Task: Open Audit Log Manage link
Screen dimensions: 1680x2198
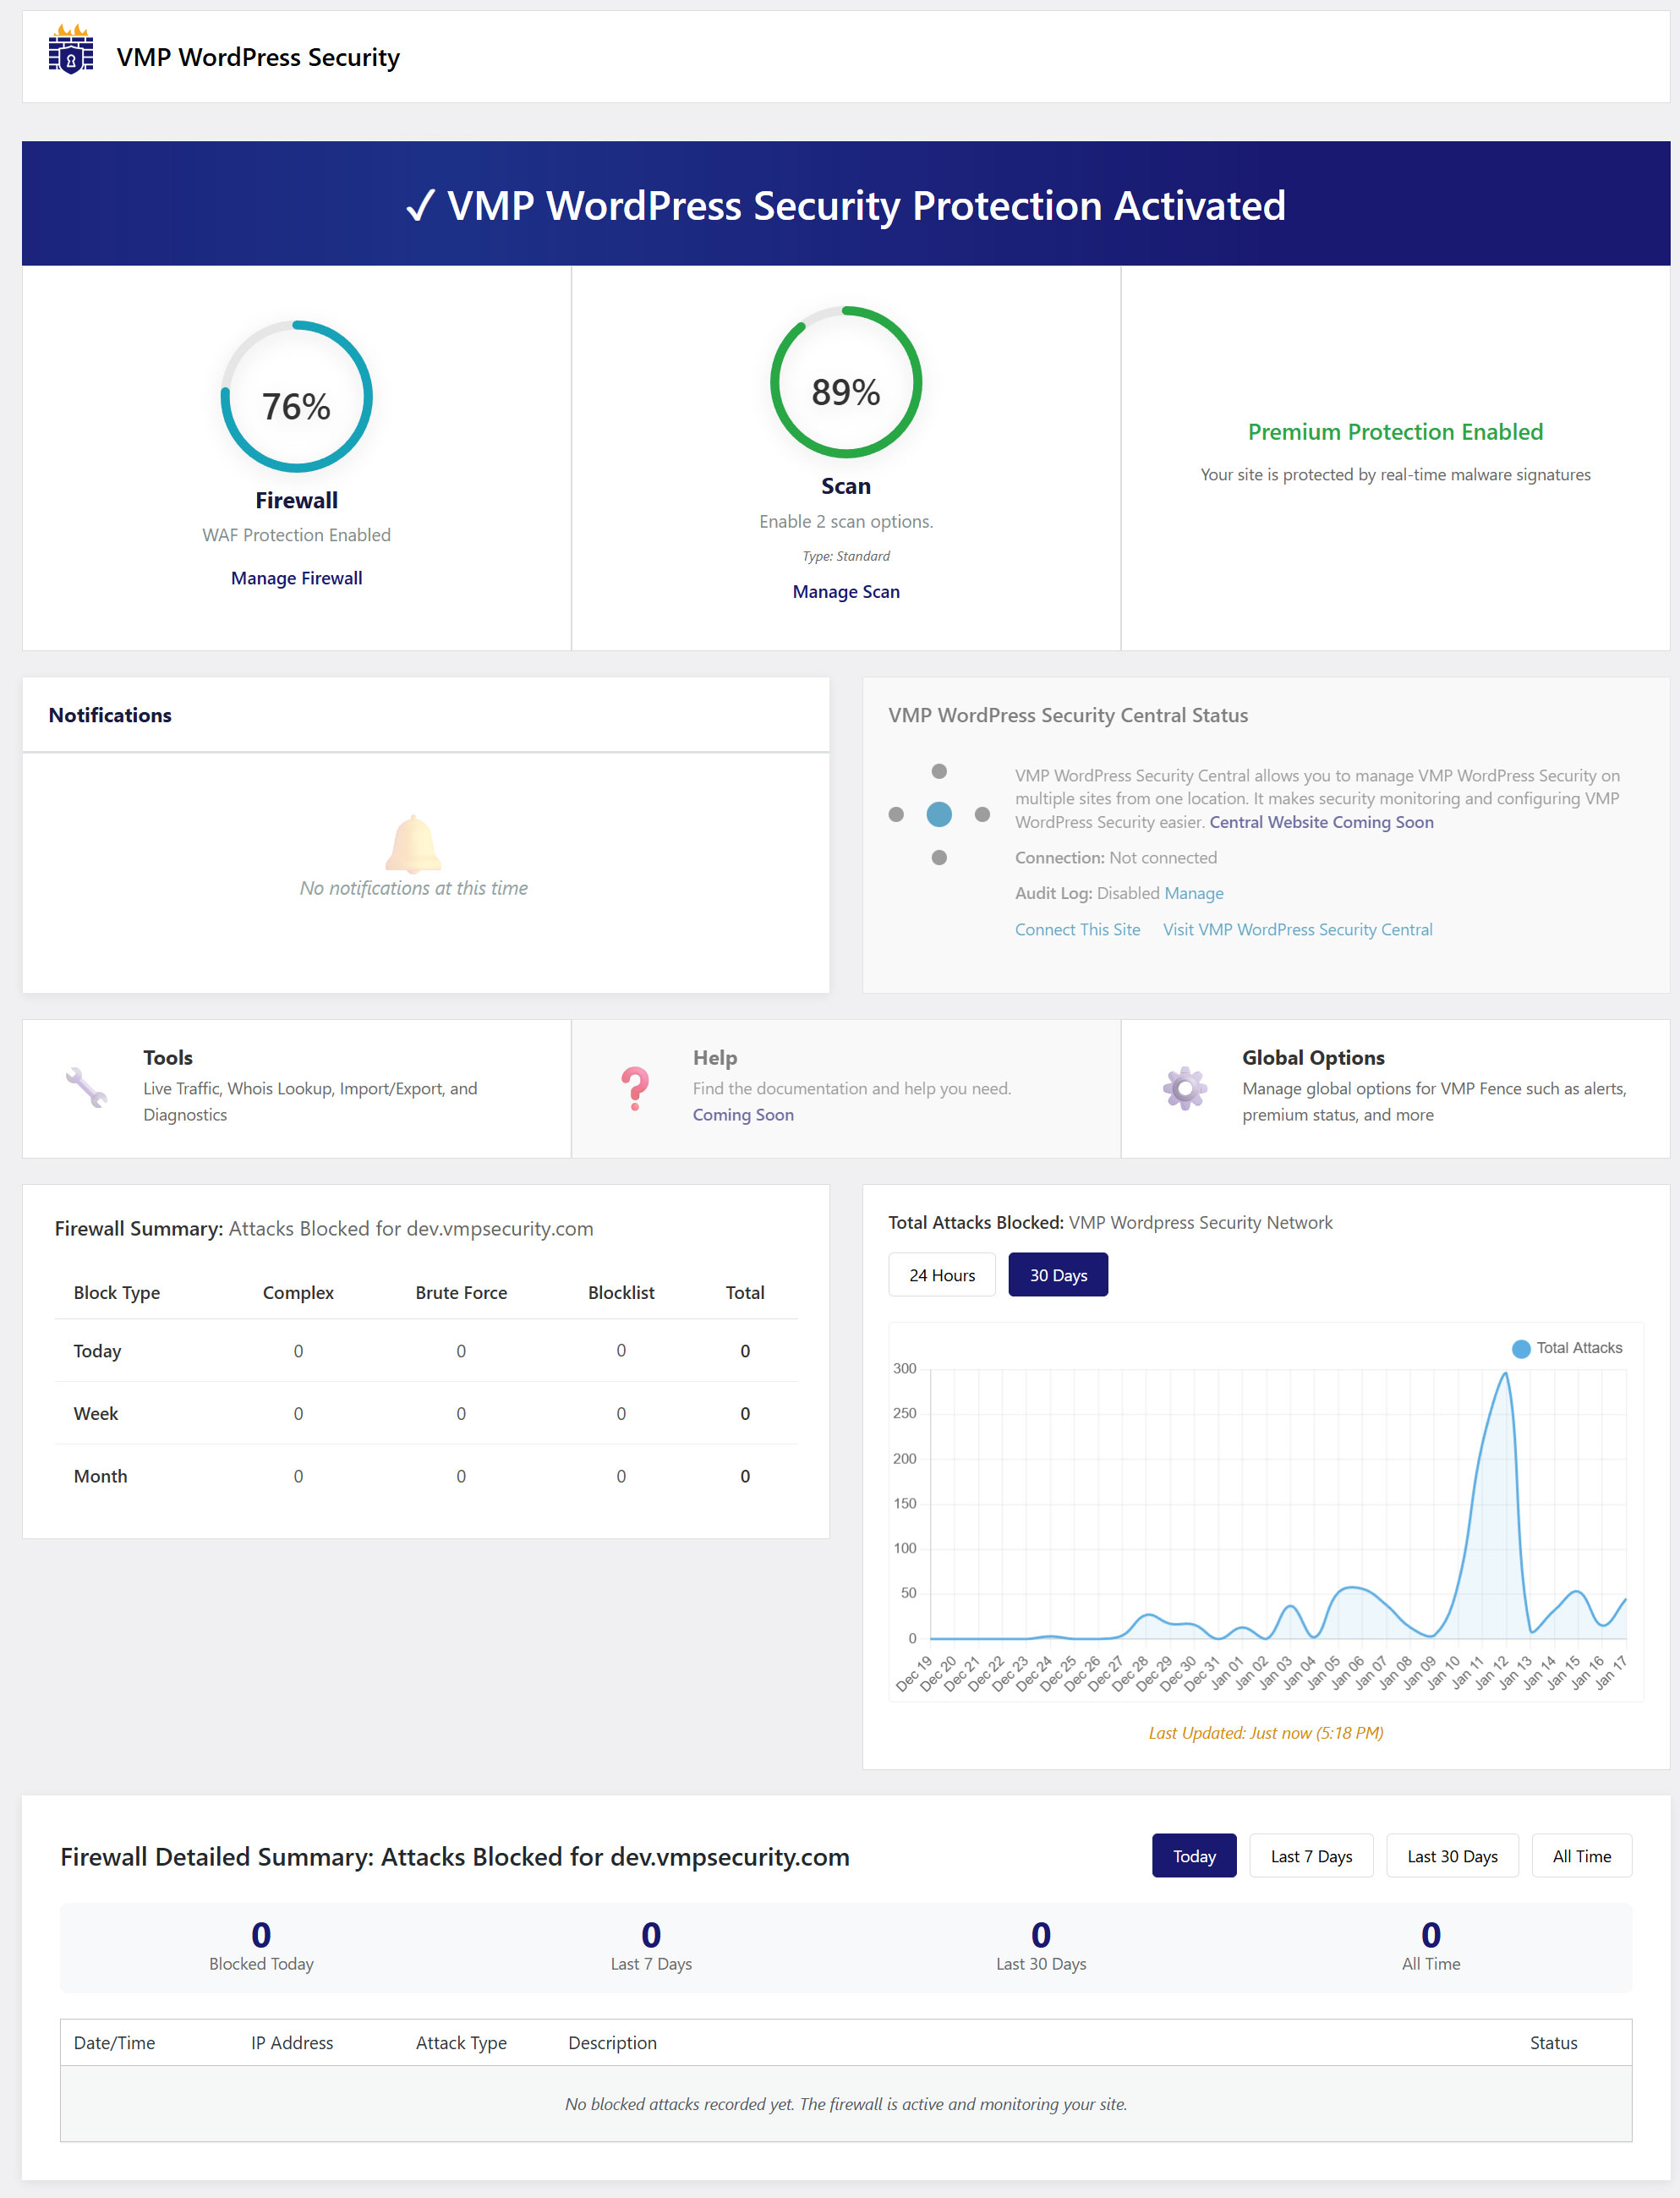Action: 1193,893
